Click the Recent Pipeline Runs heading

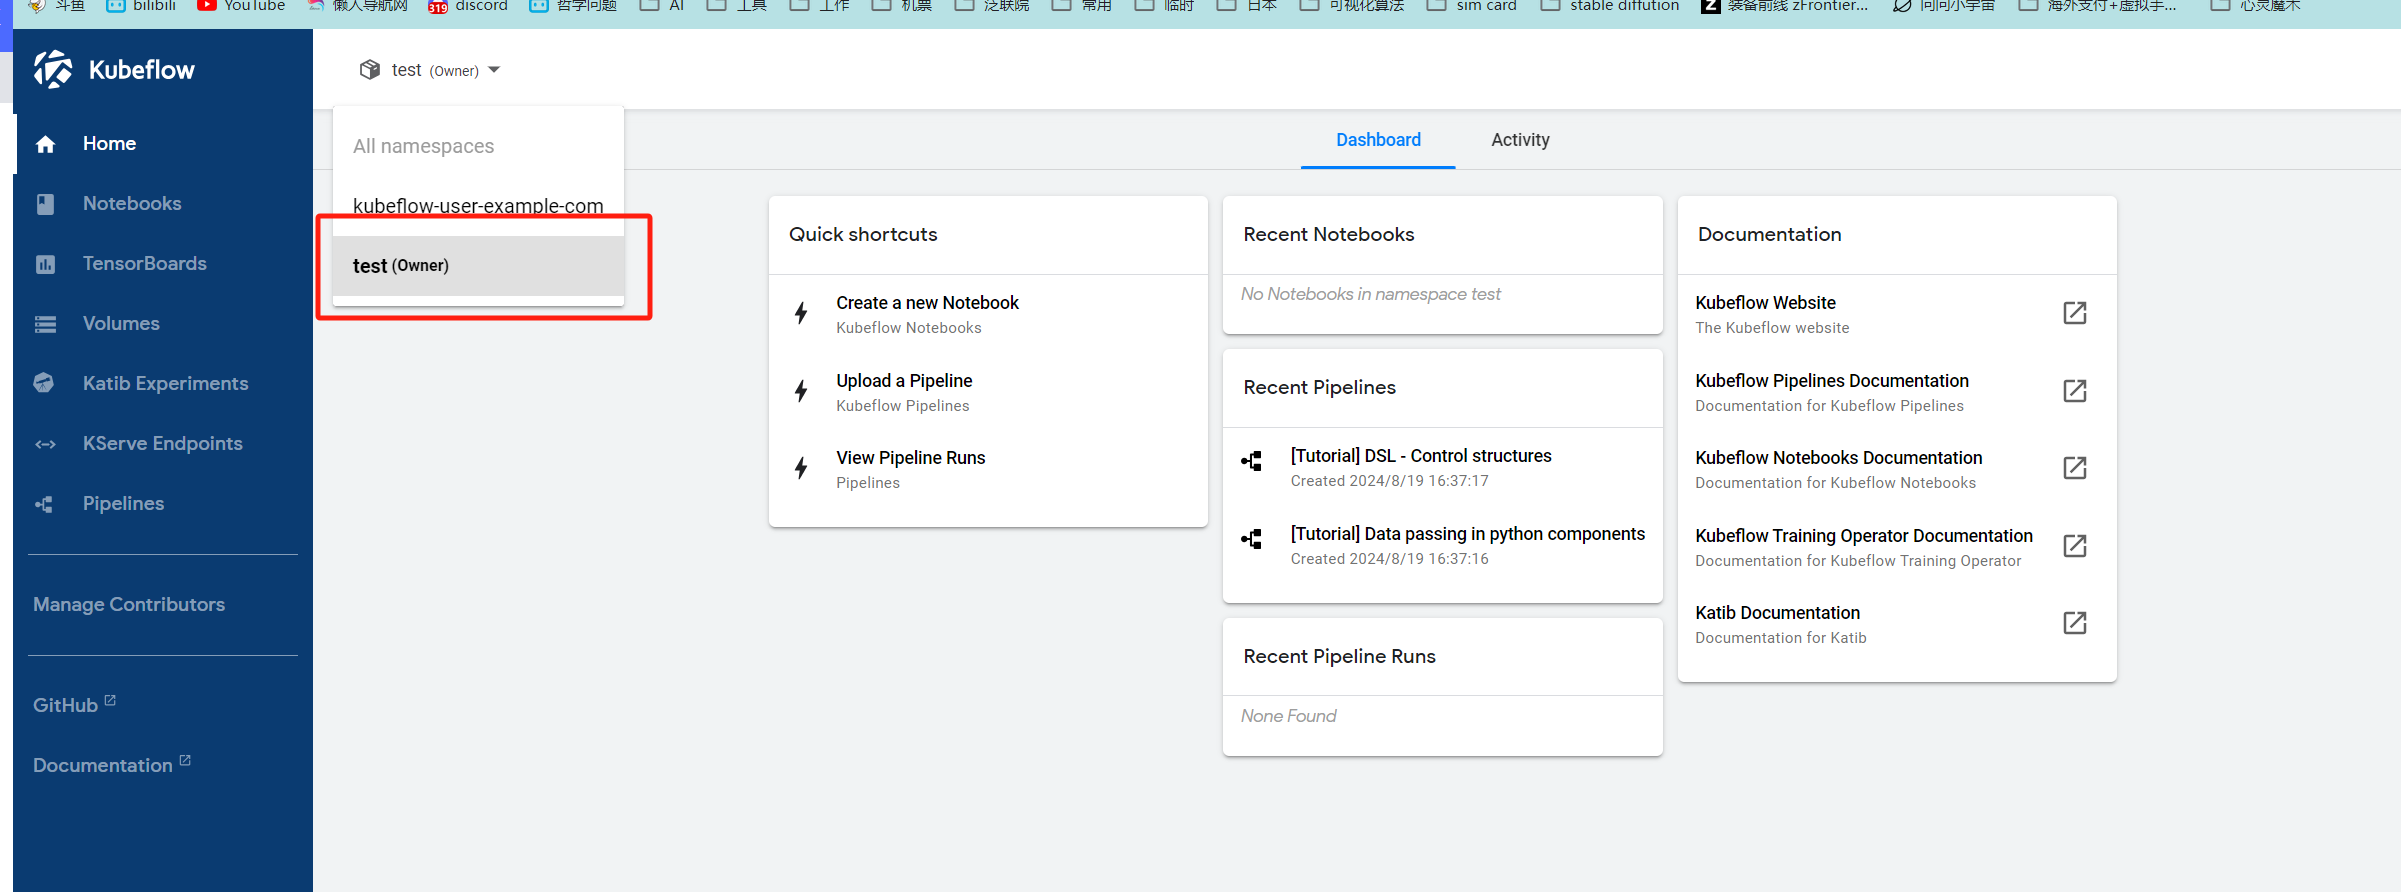[1339, 656]
